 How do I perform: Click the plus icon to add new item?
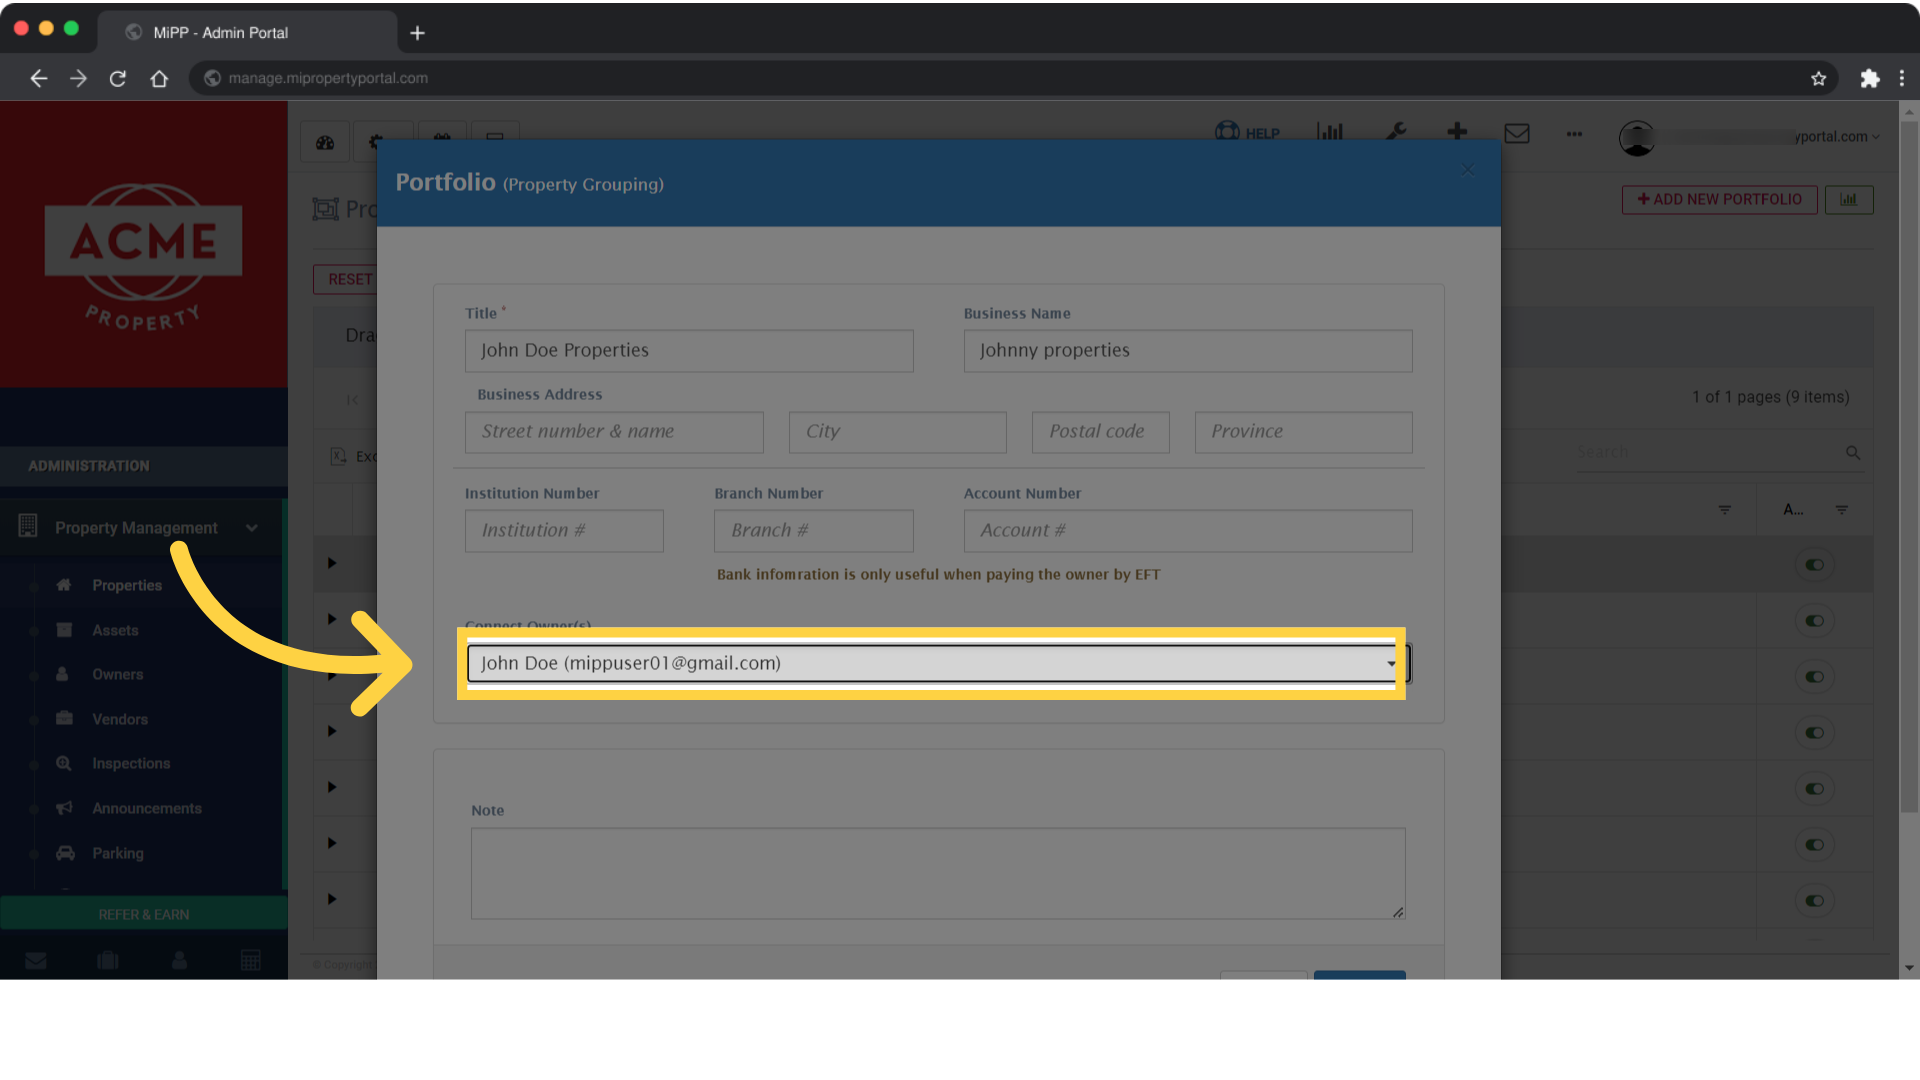point(1457,133)
